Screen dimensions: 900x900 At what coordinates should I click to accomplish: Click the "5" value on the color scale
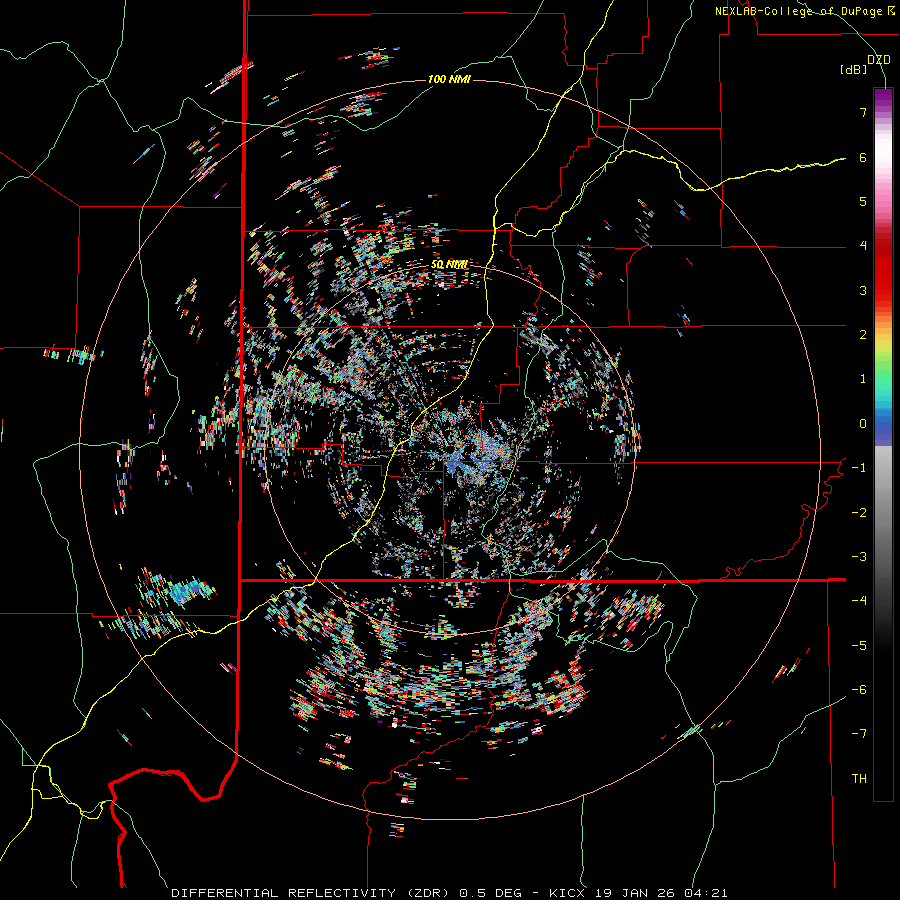pos(863,201)
